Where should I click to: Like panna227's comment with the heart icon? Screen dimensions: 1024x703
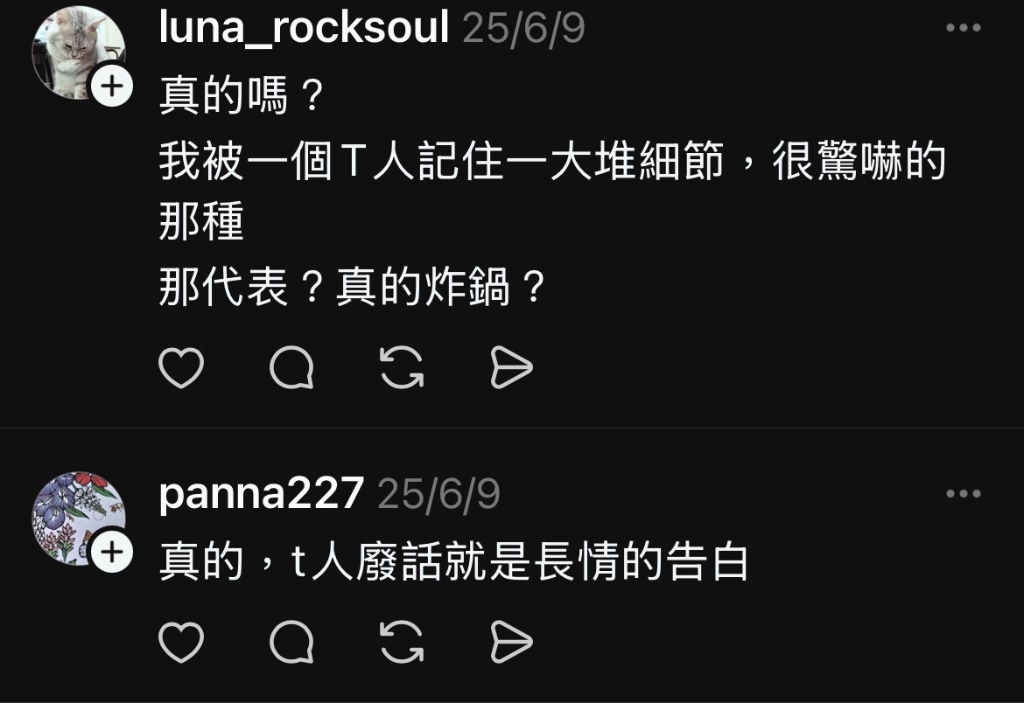pos(181,642)
